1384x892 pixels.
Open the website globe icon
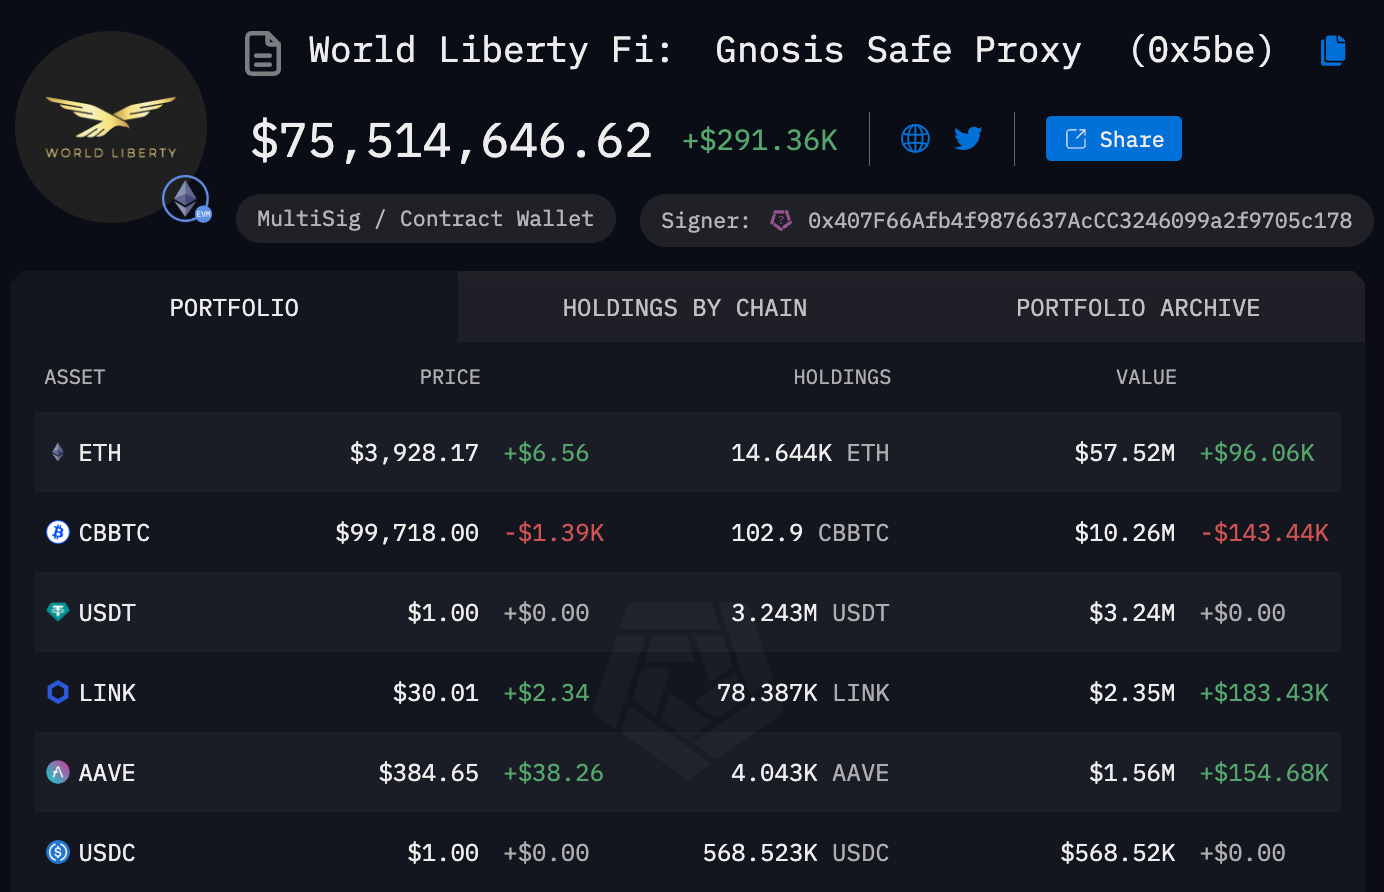click(915, 138)
